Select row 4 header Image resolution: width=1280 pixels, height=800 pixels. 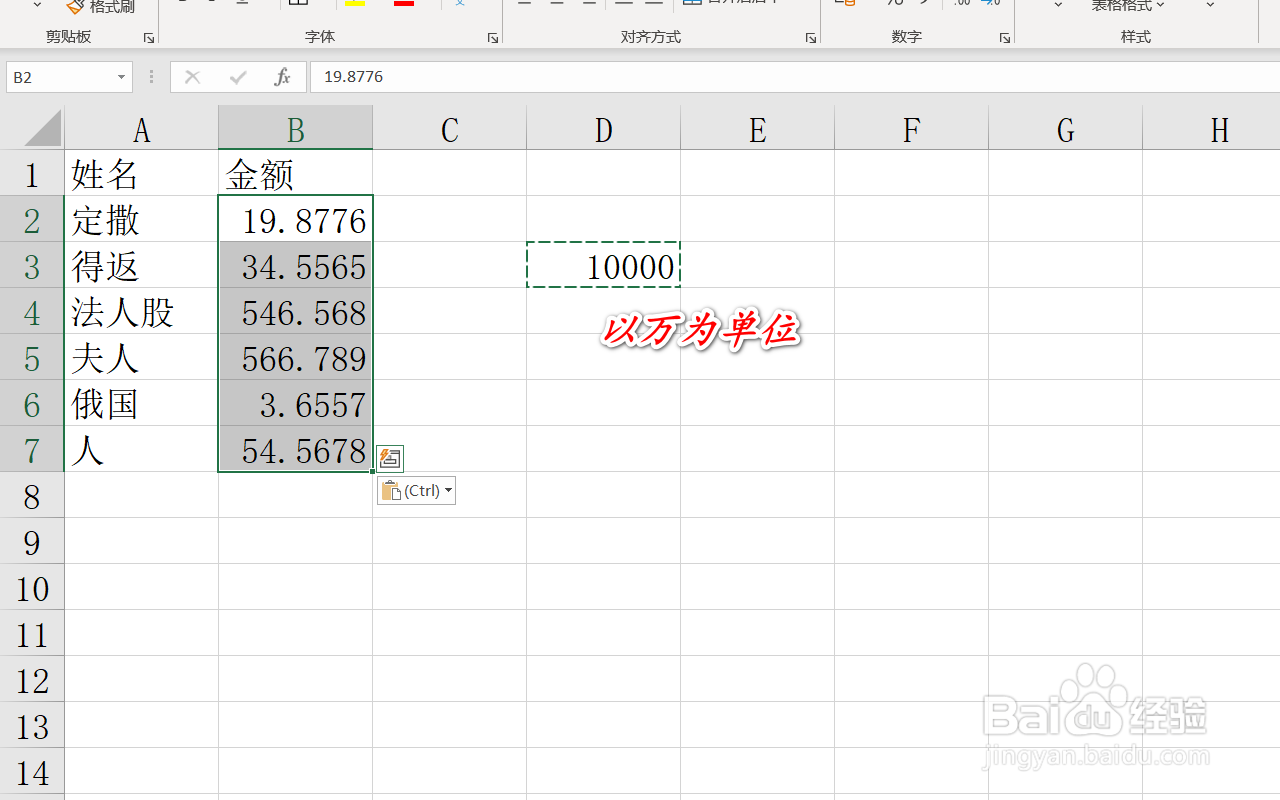[x=32, y=312]
